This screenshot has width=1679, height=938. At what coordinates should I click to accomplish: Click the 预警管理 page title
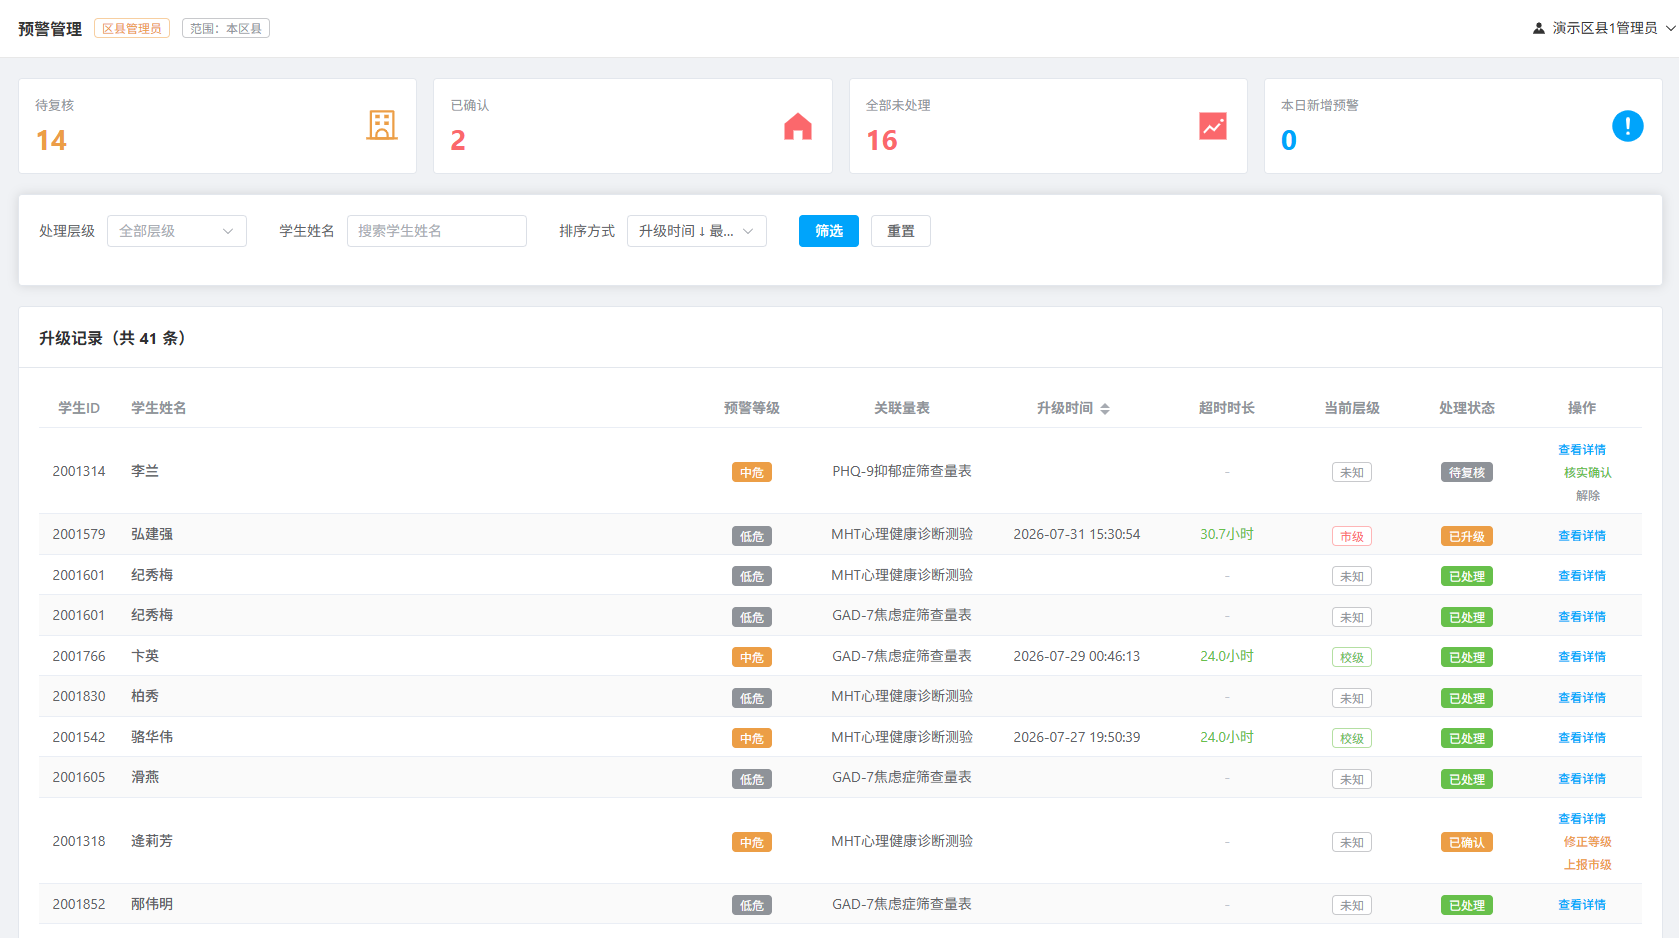(x=50, y=29)
